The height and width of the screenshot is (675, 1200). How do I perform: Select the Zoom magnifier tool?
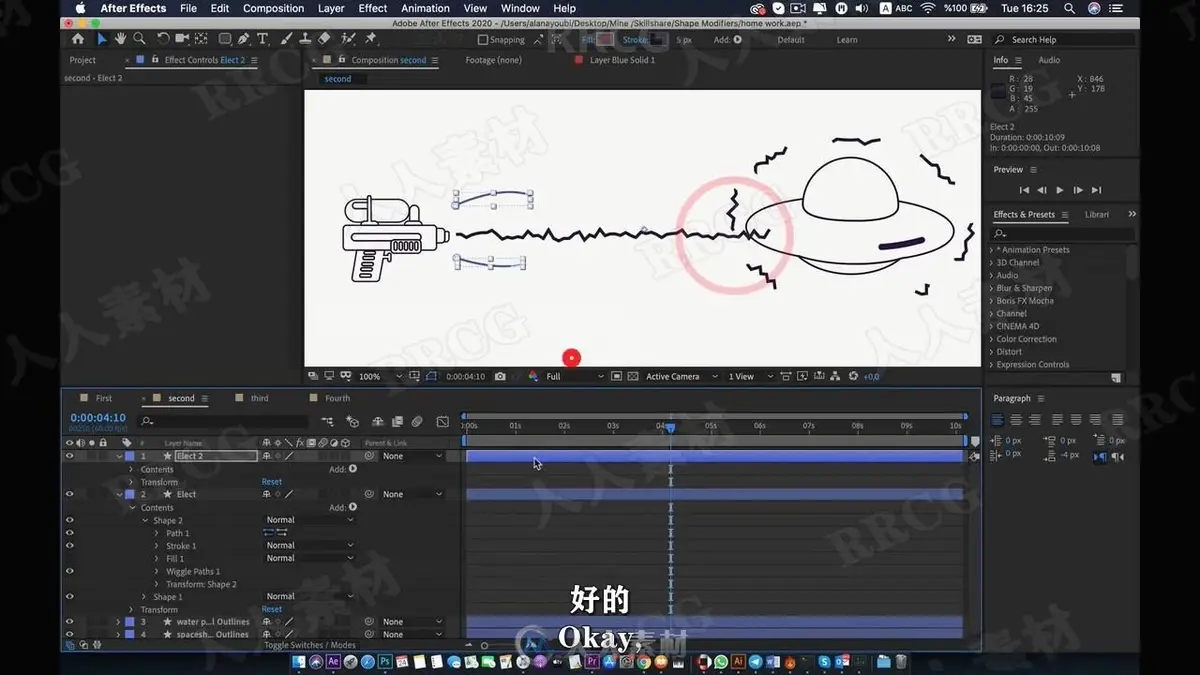click(x=139, y=39)
